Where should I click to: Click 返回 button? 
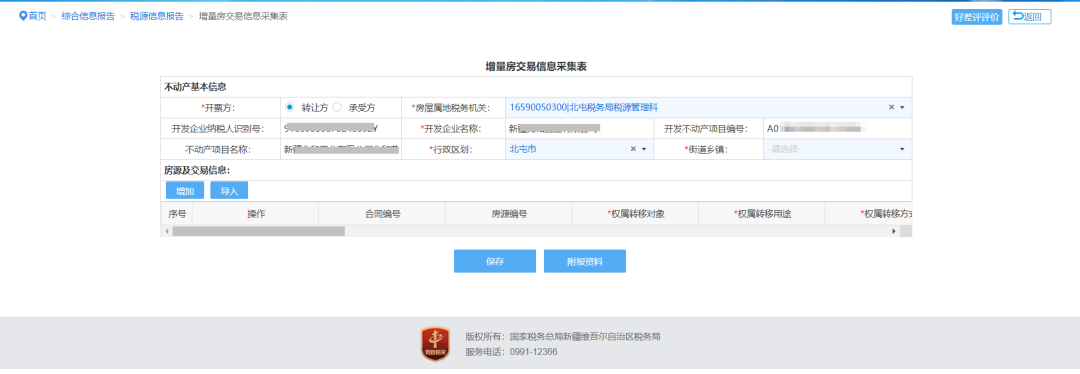click(1029, 17)
